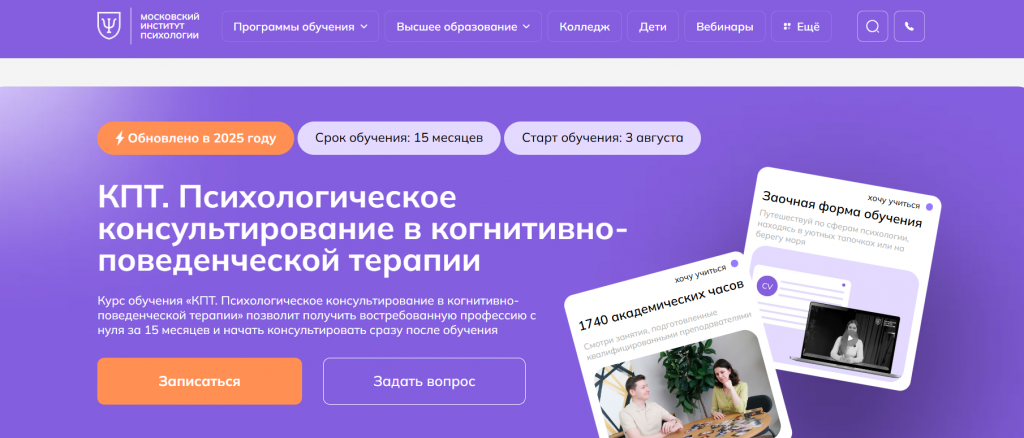1024x438 pixels.
Task: Click the Срок обучения: 15 месяцев pill
Action: 399,138
